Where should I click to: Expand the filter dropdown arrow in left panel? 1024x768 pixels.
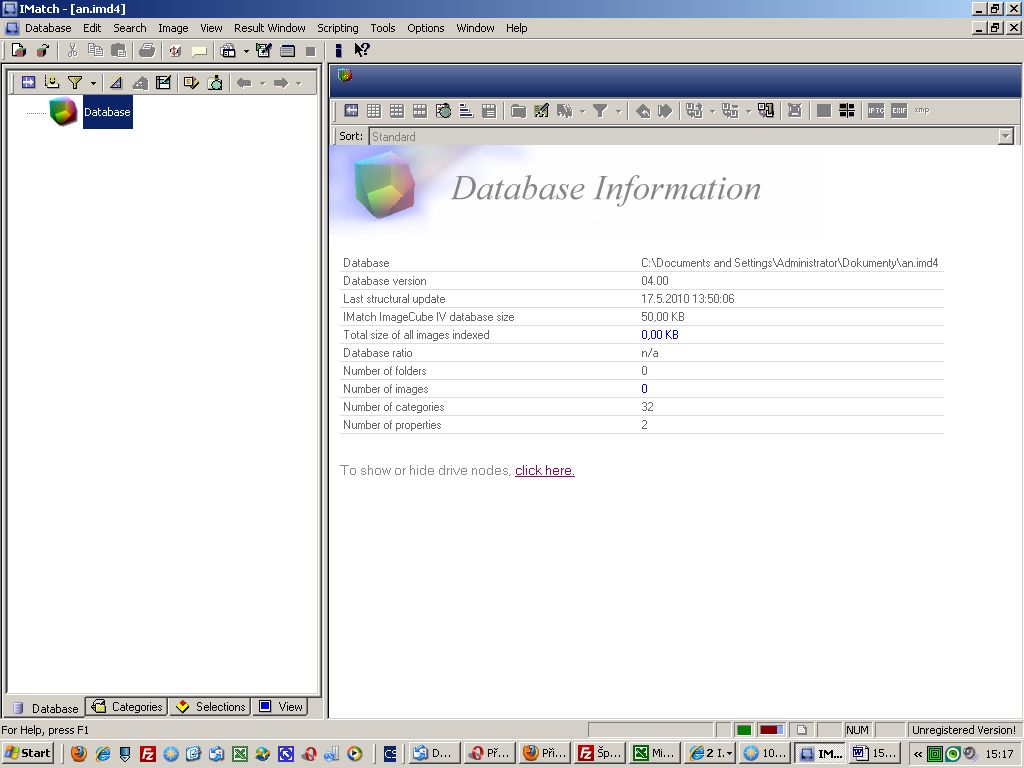coord(93,84)
